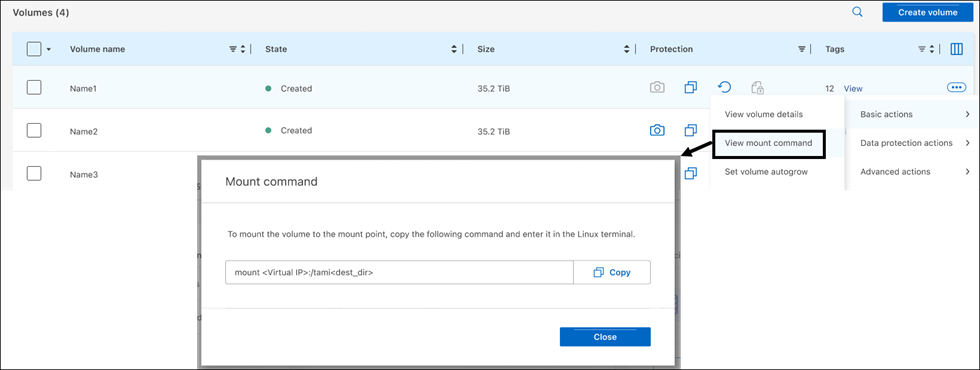
Task: Expand the Advanced actions submenu
Action: click(912, 171)
